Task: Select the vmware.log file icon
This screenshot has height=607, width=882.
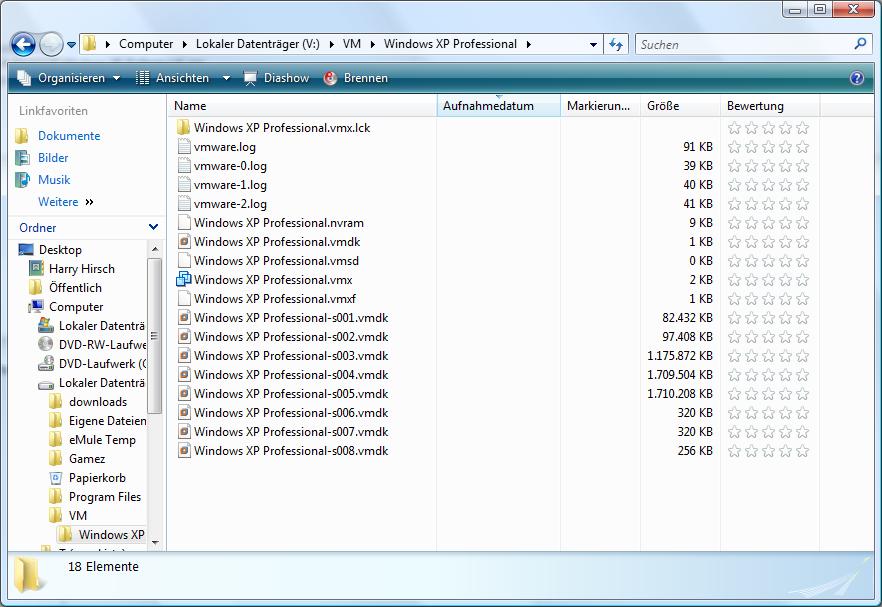Action: (183, 146)
